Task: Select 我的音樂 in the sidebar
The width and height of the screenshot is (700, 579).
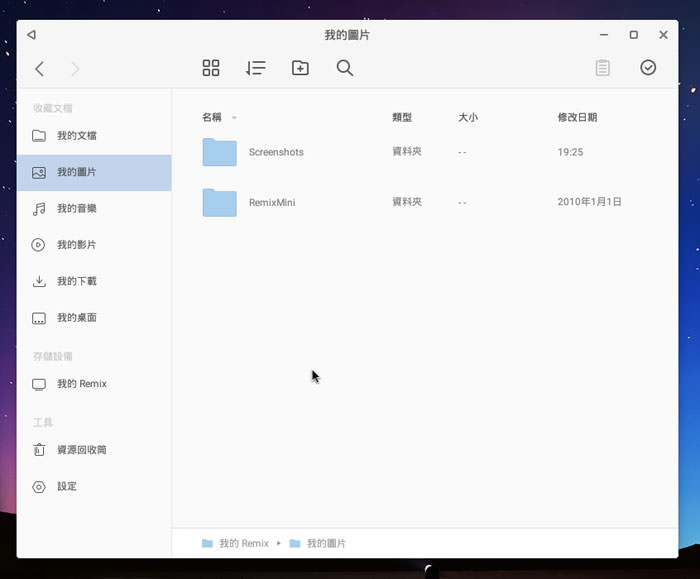Action: [x=76, y=209]
